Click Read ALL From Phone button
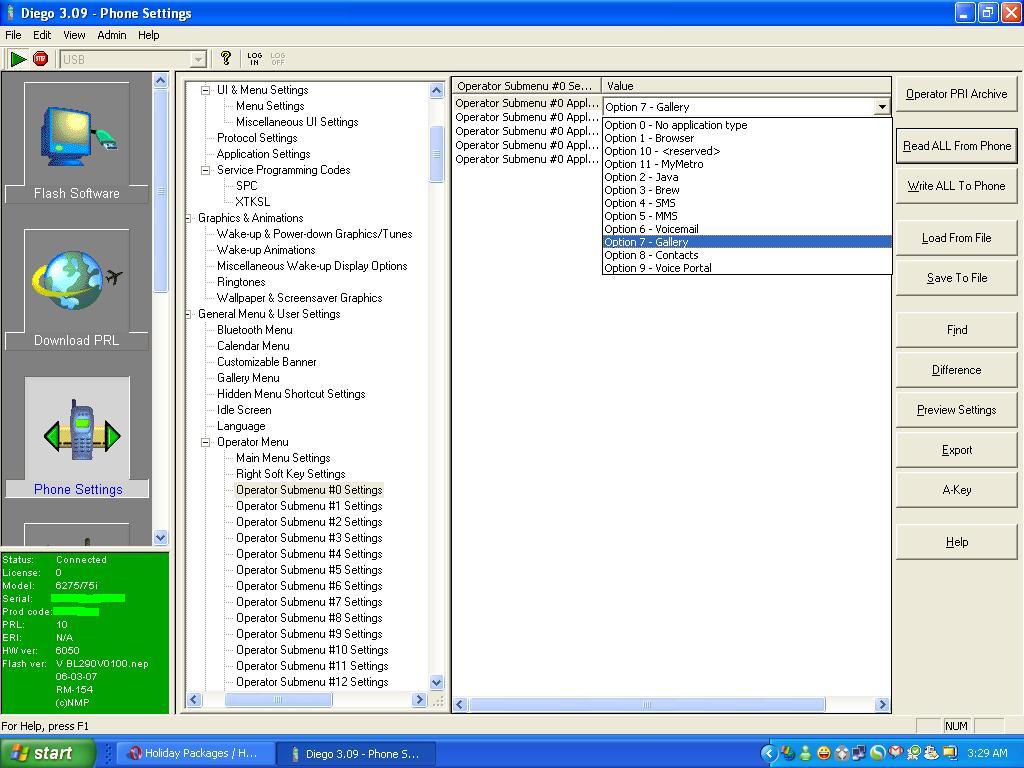Screen dimensions: 1024x768 (956, 146)
